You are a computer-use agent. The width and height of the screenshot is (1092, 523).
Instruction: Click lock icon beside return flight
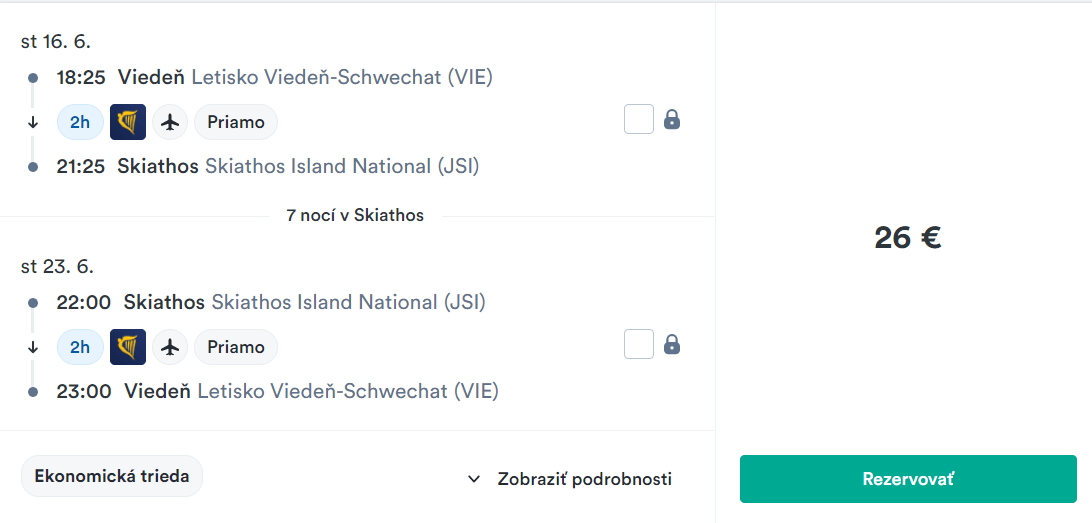[672, 345]
